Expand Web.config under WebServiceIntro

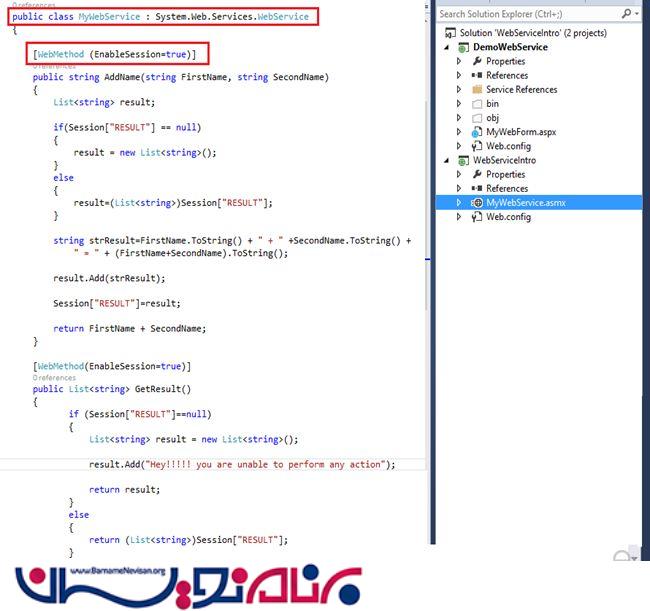[459, 216]
